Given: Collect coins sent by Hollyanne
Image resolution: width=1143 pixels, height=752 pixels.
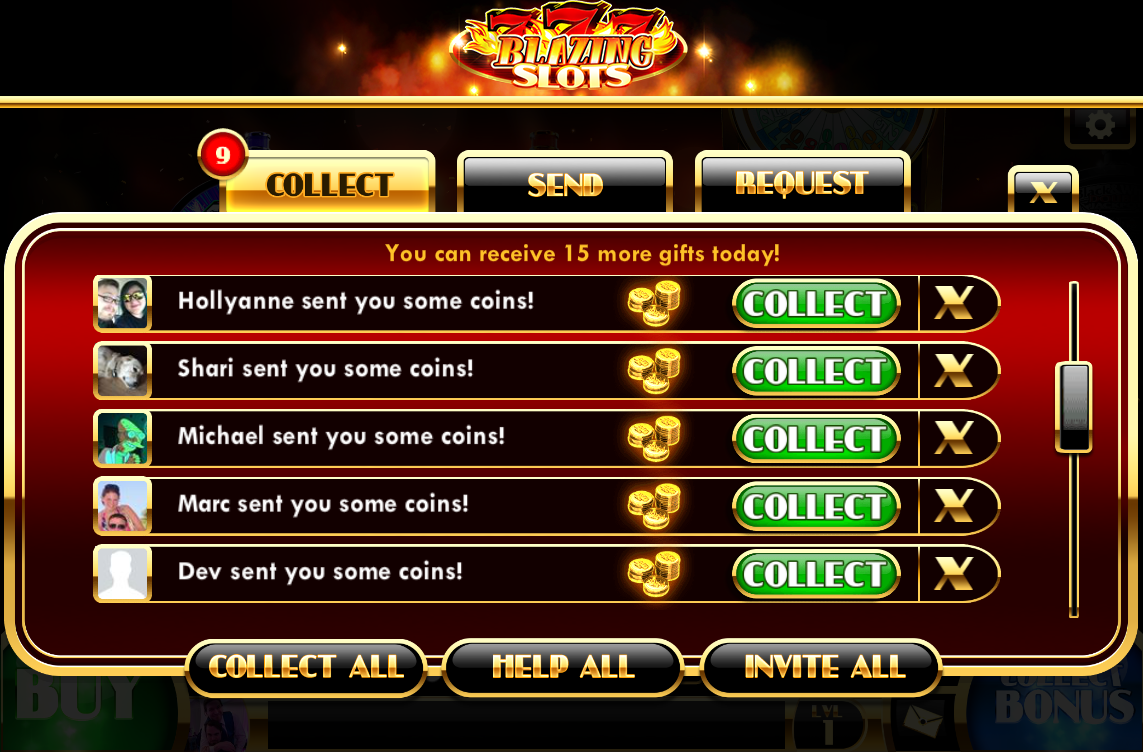Looking at the screenshot, I should [816, 303].
